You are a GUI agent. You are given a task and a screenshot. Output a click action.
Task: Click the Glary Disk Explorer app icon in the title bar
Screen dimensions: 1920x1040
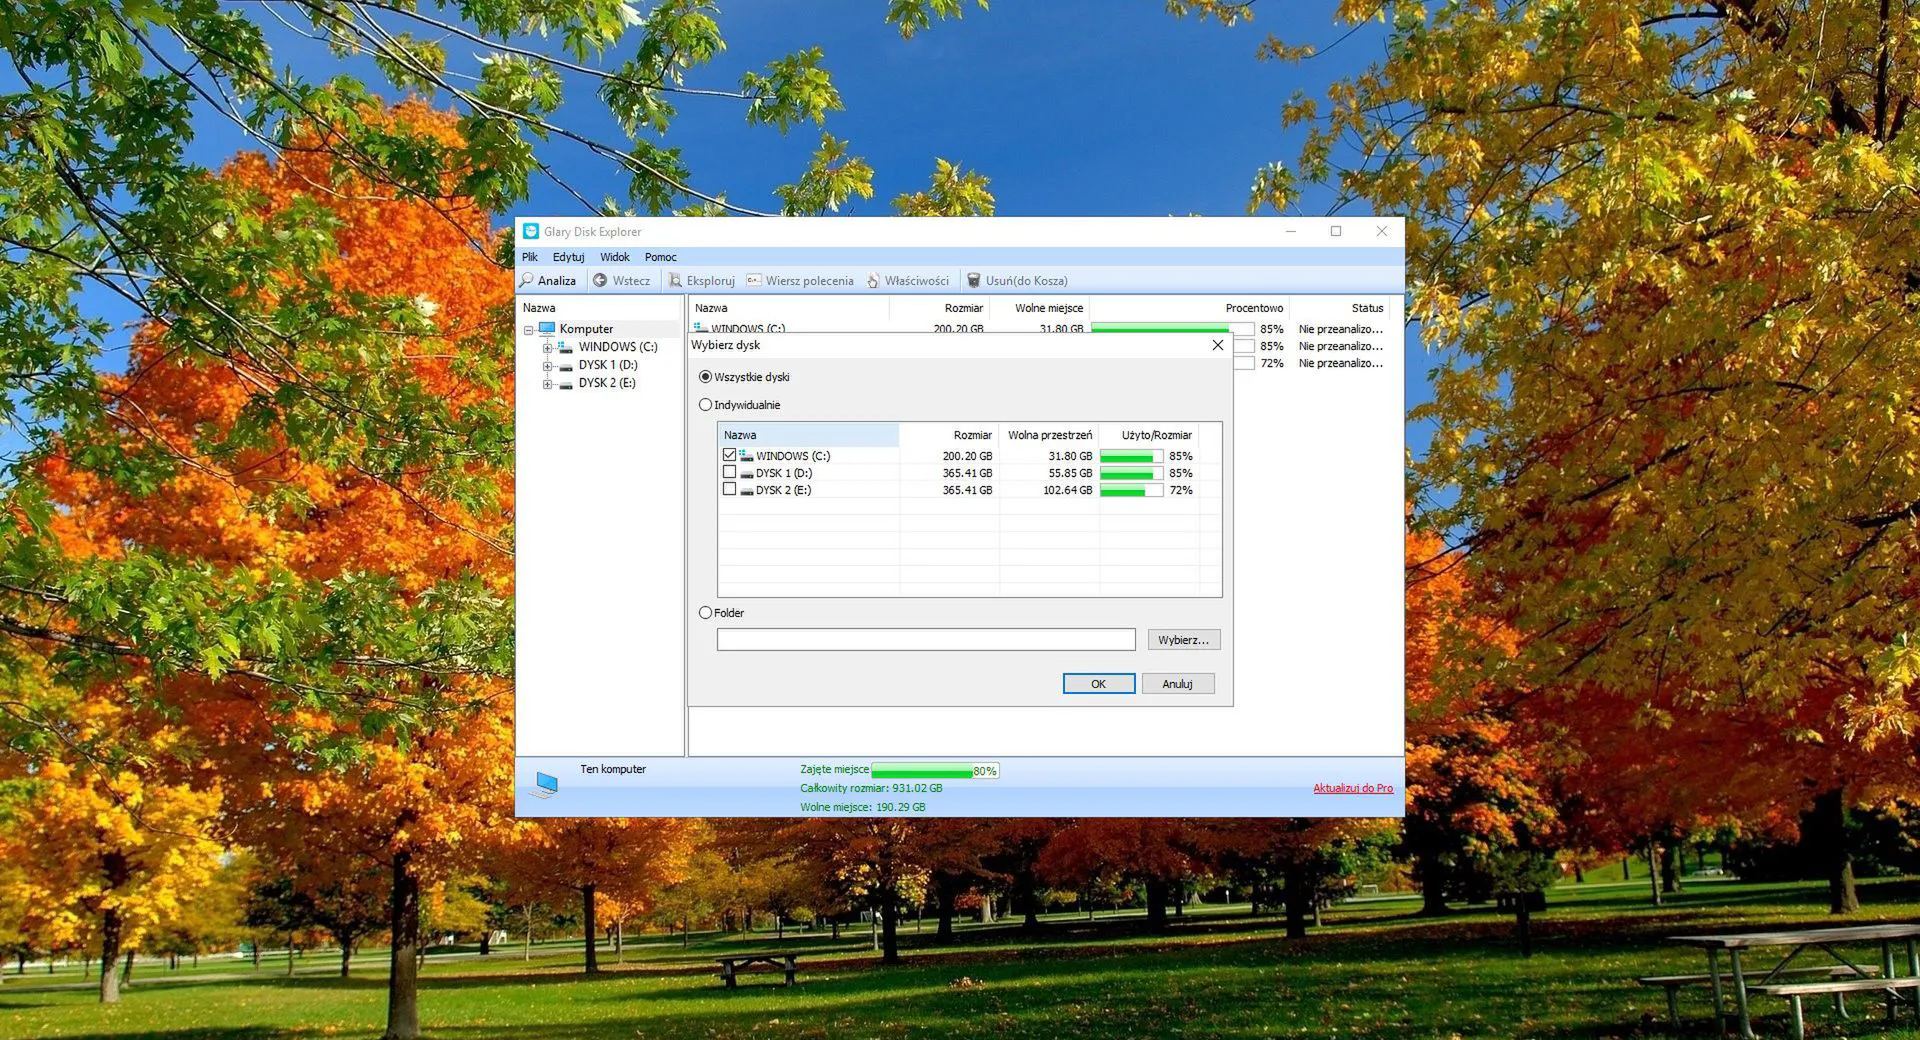click(531, 231)
